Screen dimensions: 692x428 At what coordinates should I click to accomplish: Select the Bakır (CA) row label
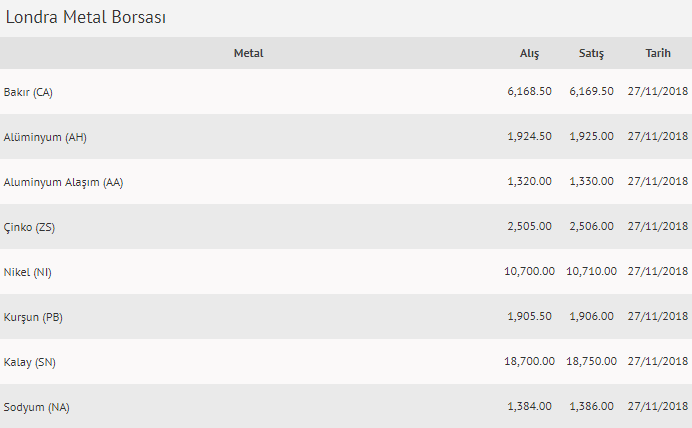point(28,92)
